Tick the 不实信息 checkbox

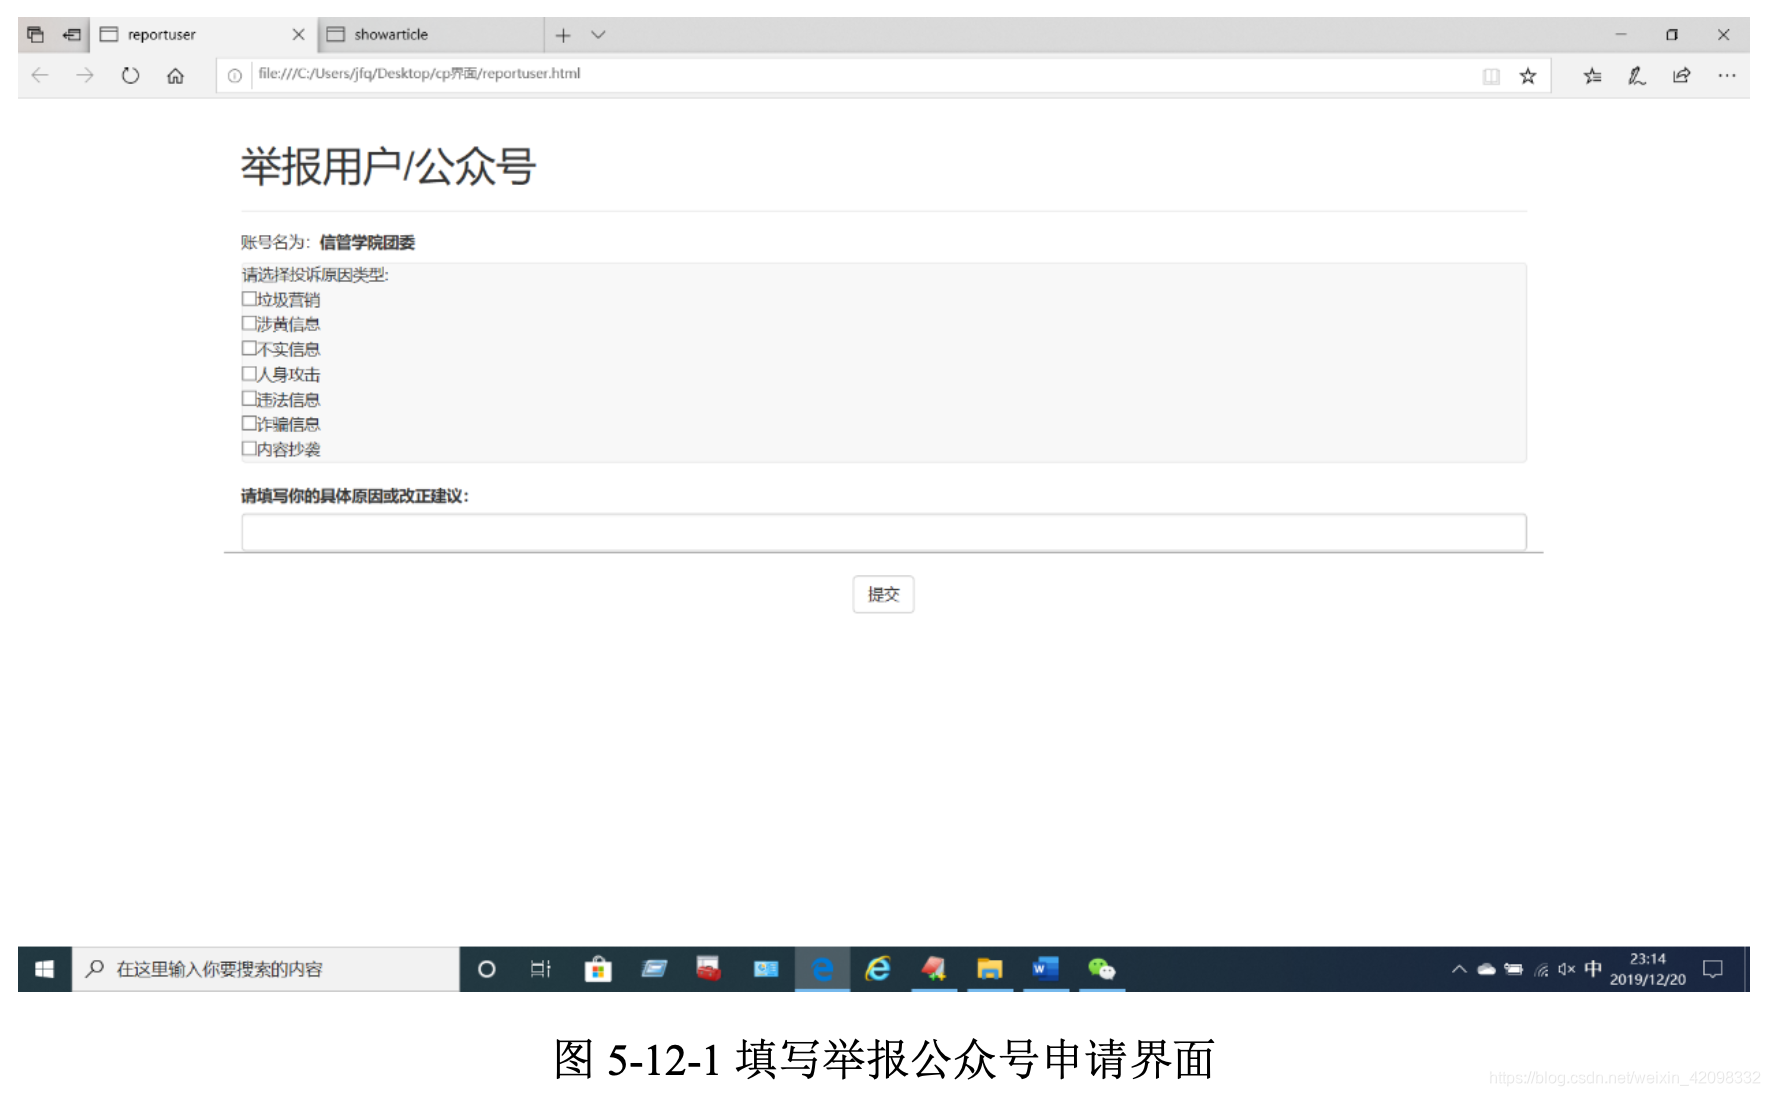[249, 348]
